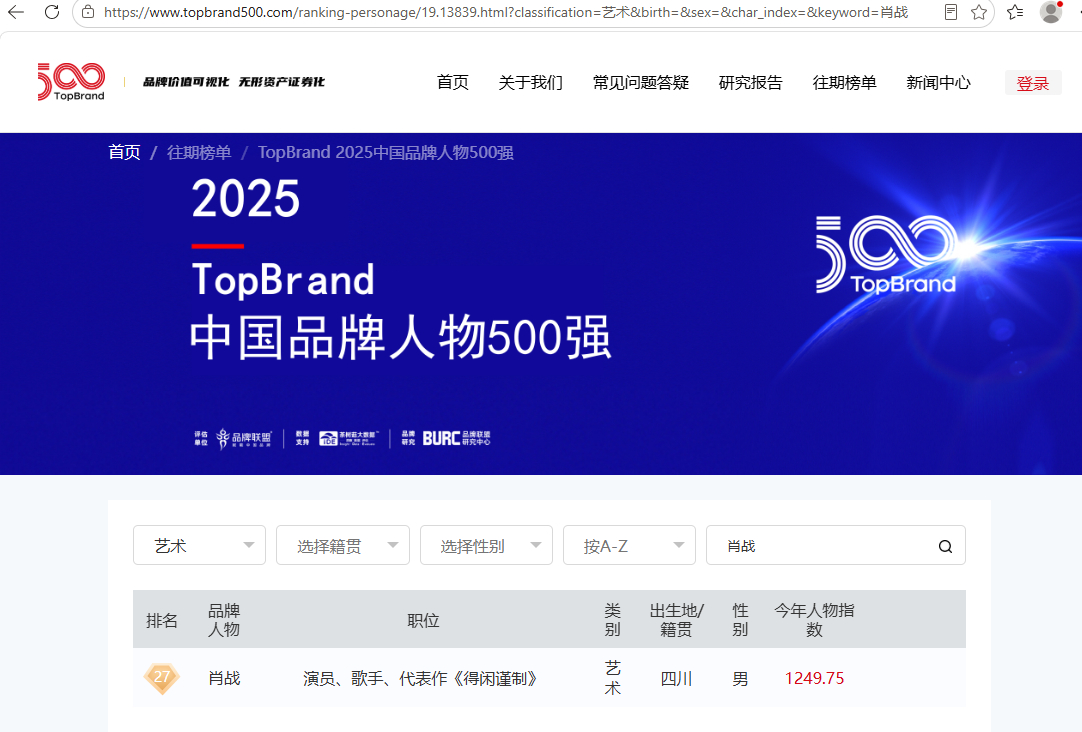
Task: Follow the 往期榜单 breadcrumb link
Action: (199, 152)
